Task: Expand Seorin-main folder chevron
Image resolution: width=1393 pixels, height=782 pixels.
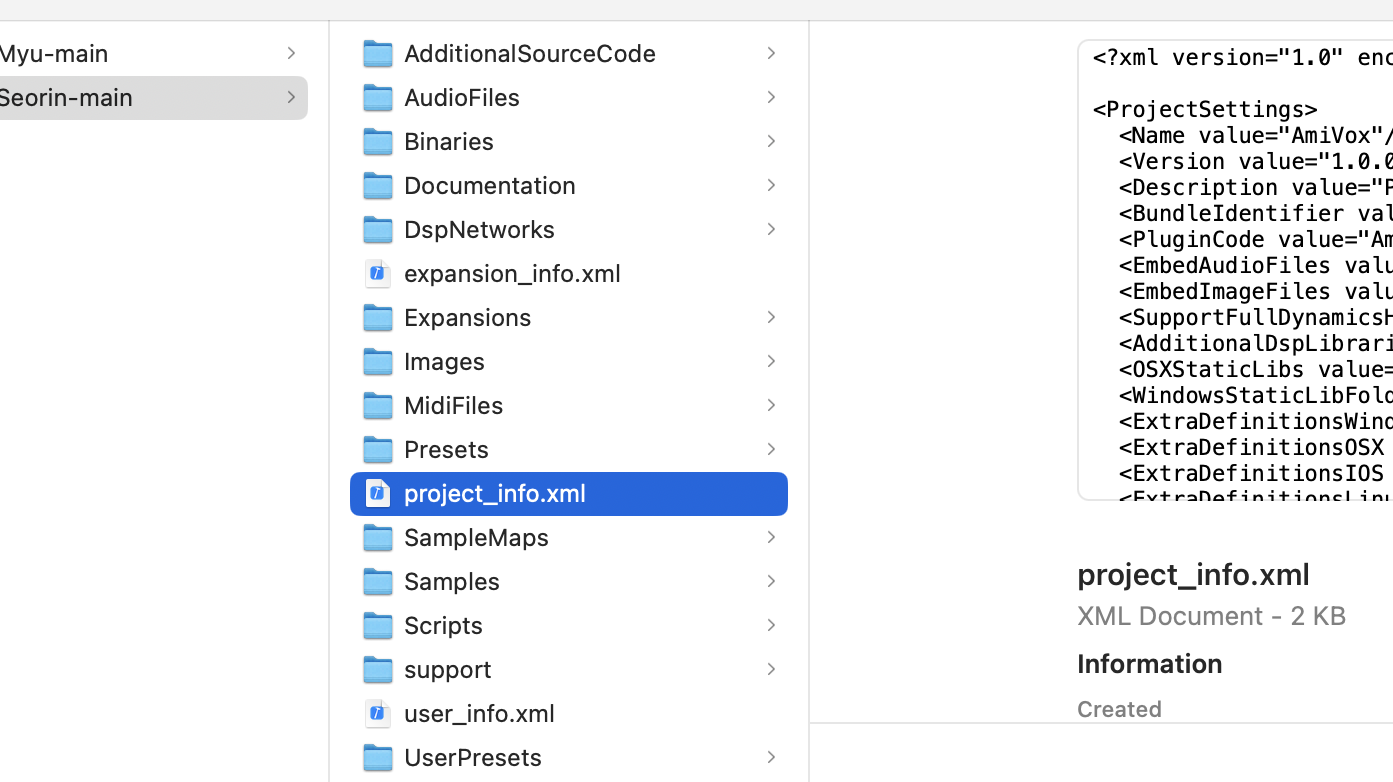Action: pos(291,97)
